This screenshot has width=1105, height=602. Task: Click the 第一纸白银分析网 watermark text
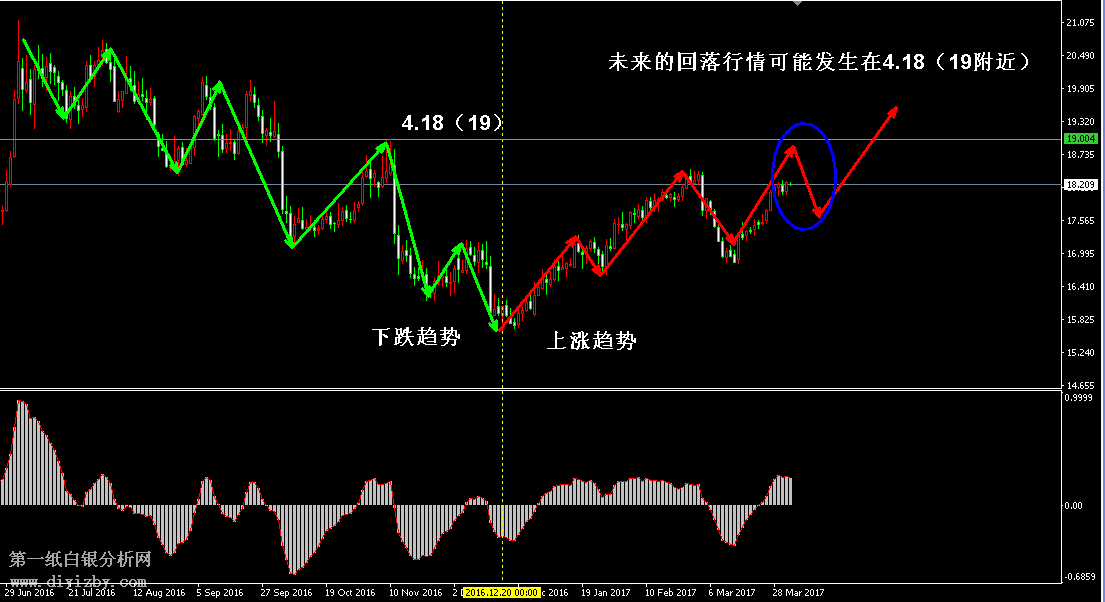(80, 559)
